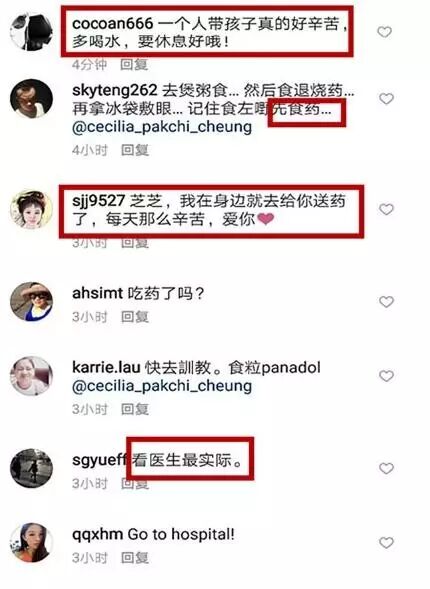Open @cecilia_pakchi_cheung mention in karrie.lau's comment
430x589 pixels.
tap(162, 387)
